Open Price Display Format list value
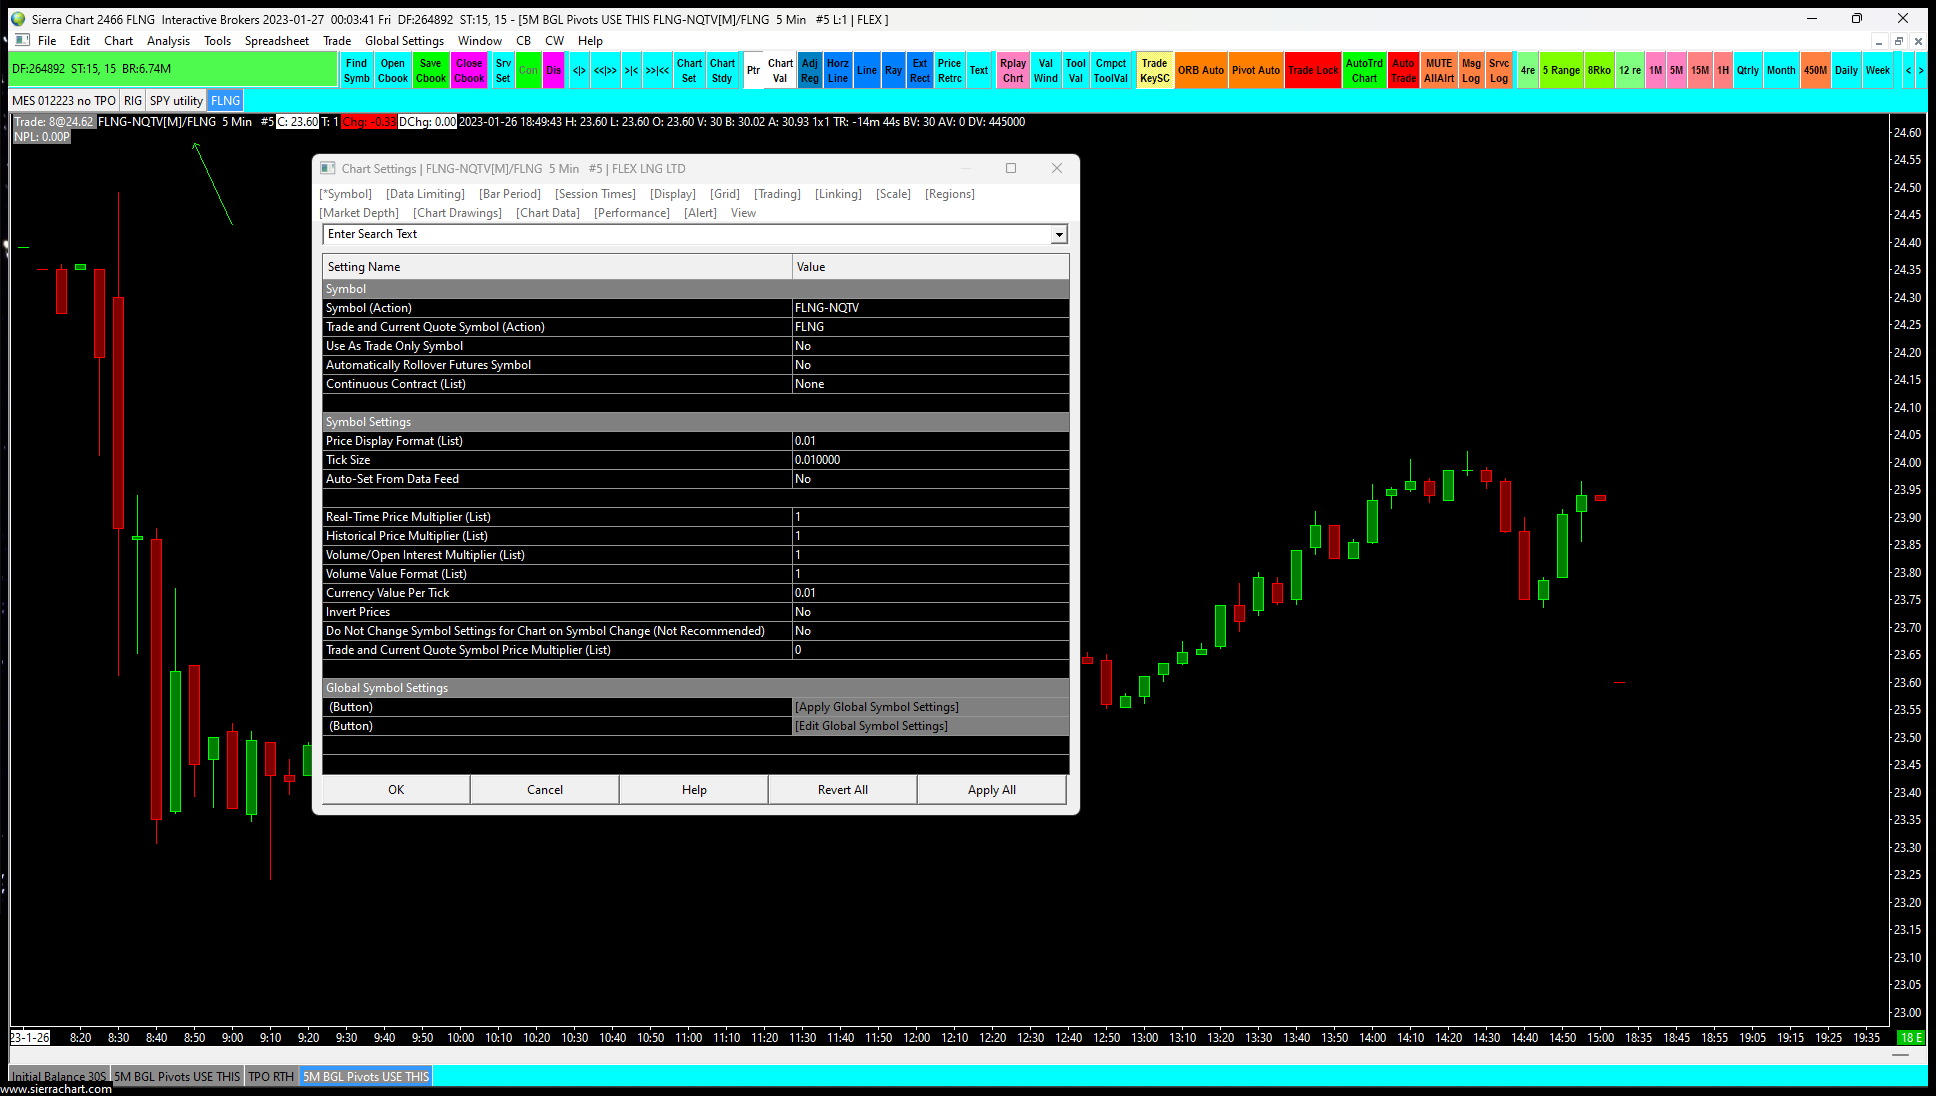The width and height of the screenshot is (1936, 1096). pyautogui.click(x=930, y=441)
